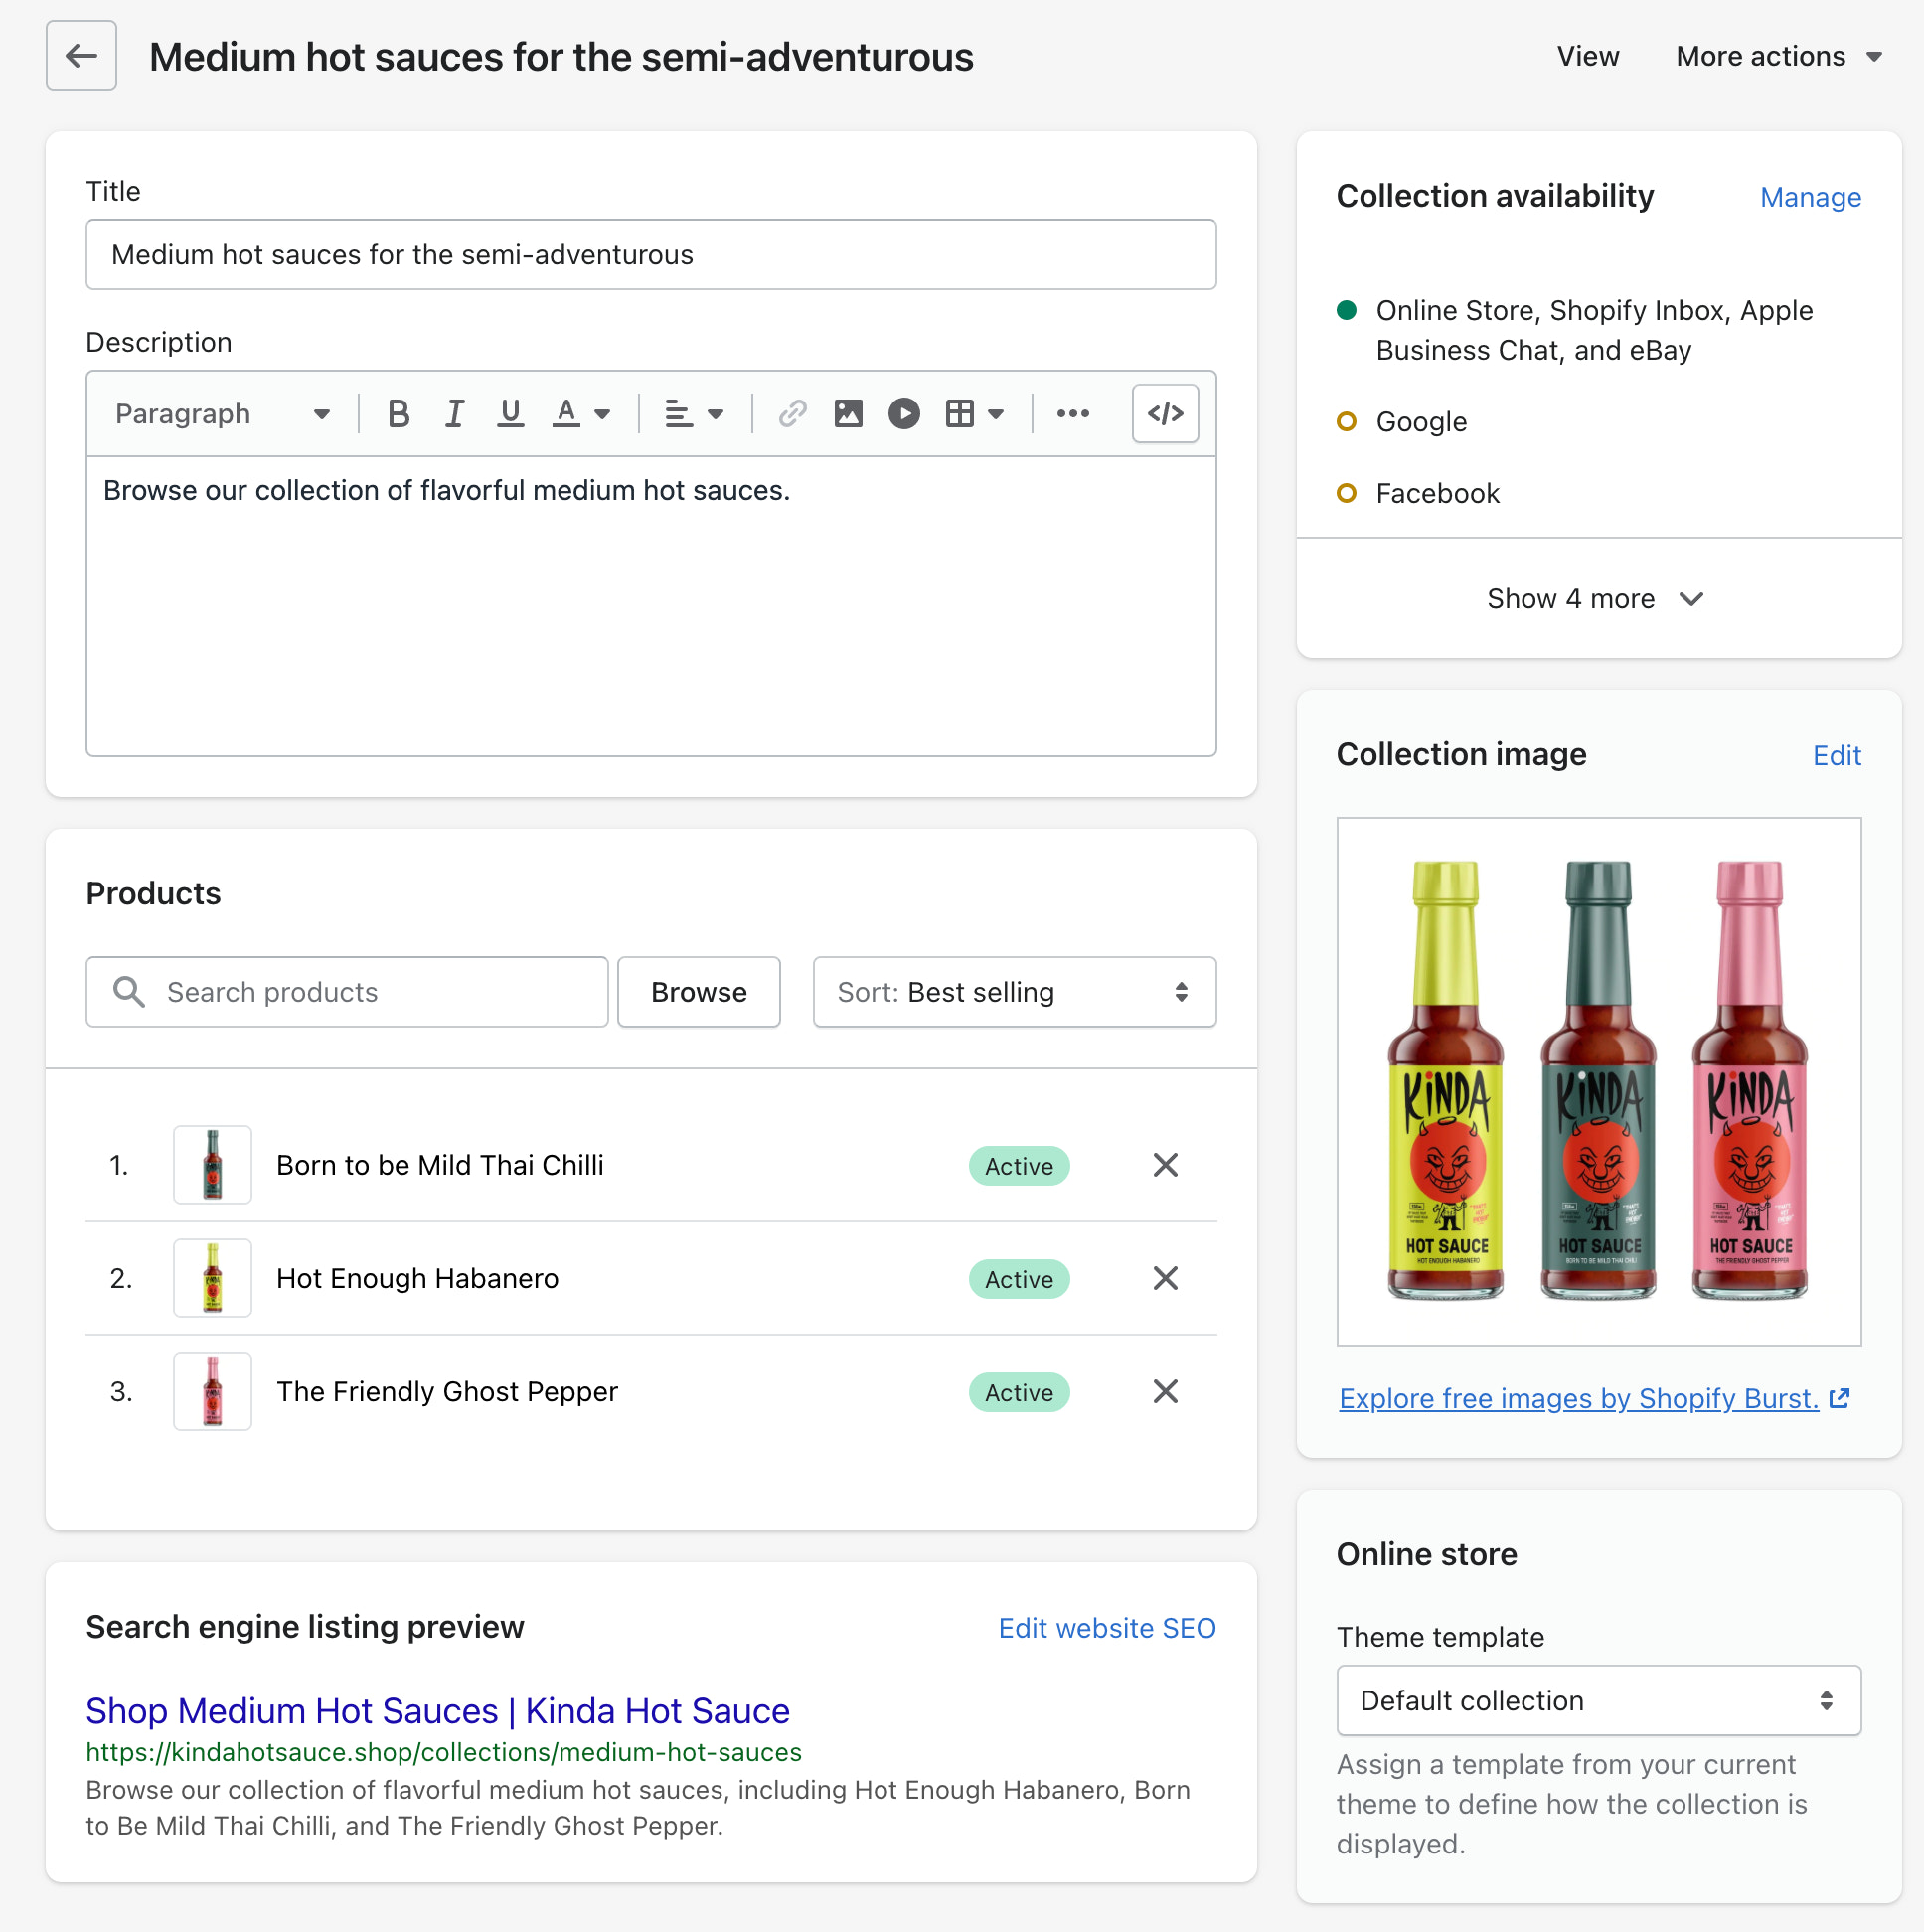Viewport: 1924px width, 1932px height.
Task: Click the Edit website SEO link
Action: pyautogui.click(x=1106, y=1628)
